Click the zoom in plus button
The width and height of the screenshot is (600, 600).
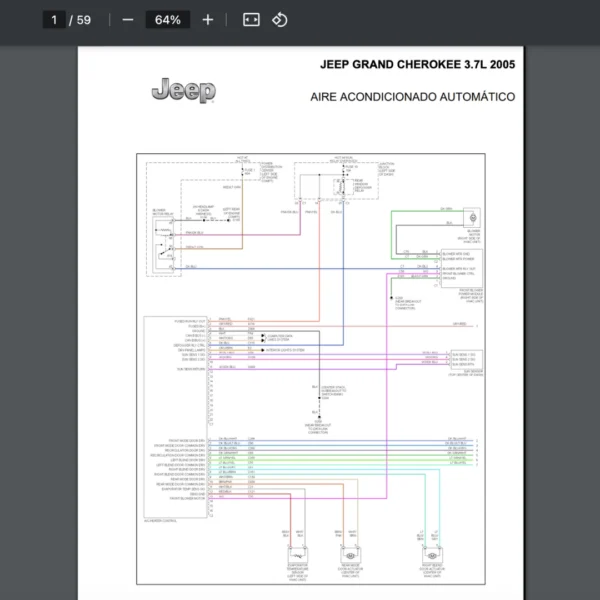[207, 20]
